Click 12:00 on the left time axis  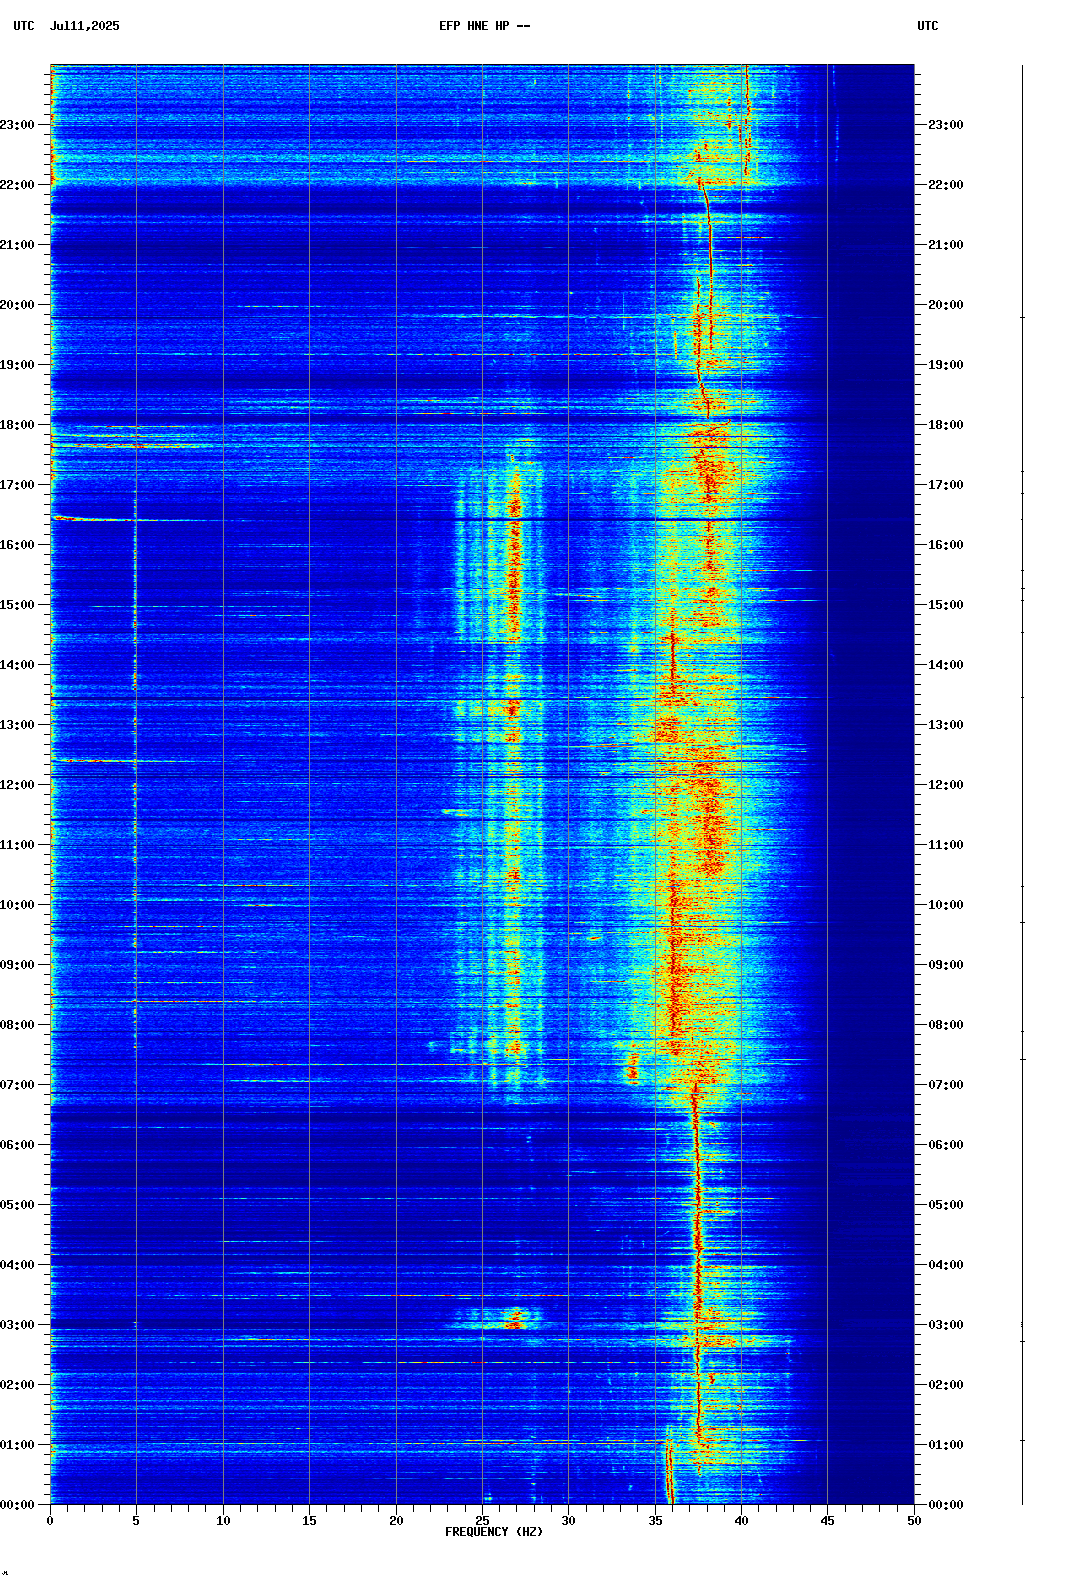pyautogui.click(x=18, y=785)
